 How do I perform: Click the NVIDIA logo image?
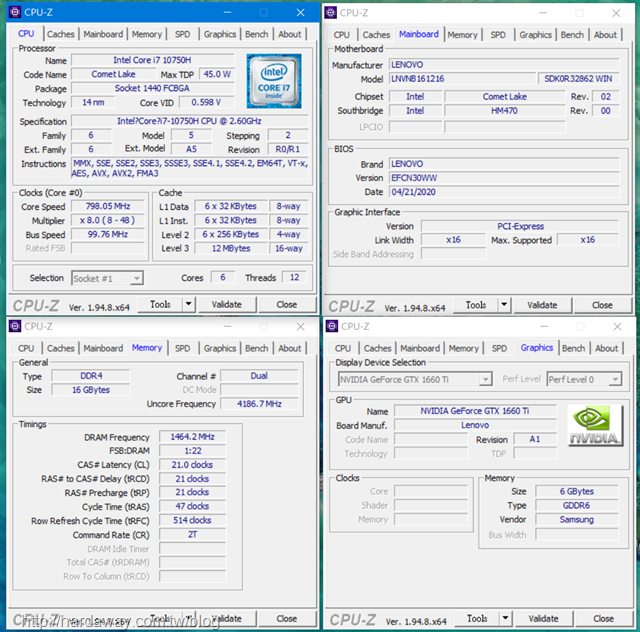(x=595, y=425)
